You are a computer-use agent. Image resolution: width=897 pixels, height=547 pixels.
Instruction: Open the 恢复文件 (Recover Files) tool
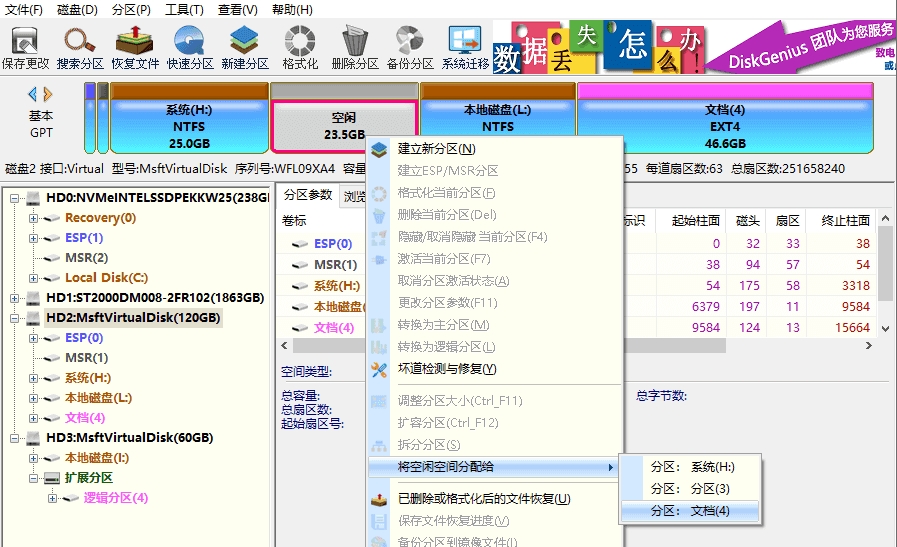[x=135, y=46]
